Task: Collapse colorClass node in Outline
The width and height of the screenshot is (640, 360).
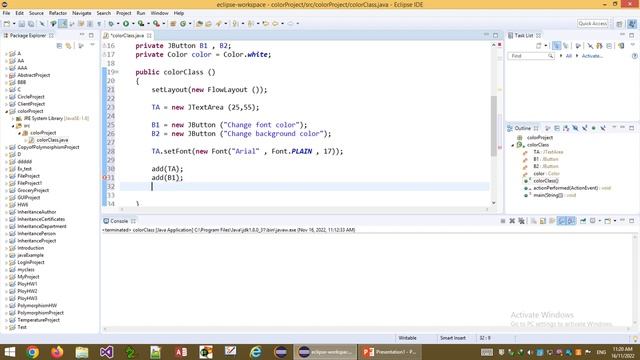Action: point(513,145)
